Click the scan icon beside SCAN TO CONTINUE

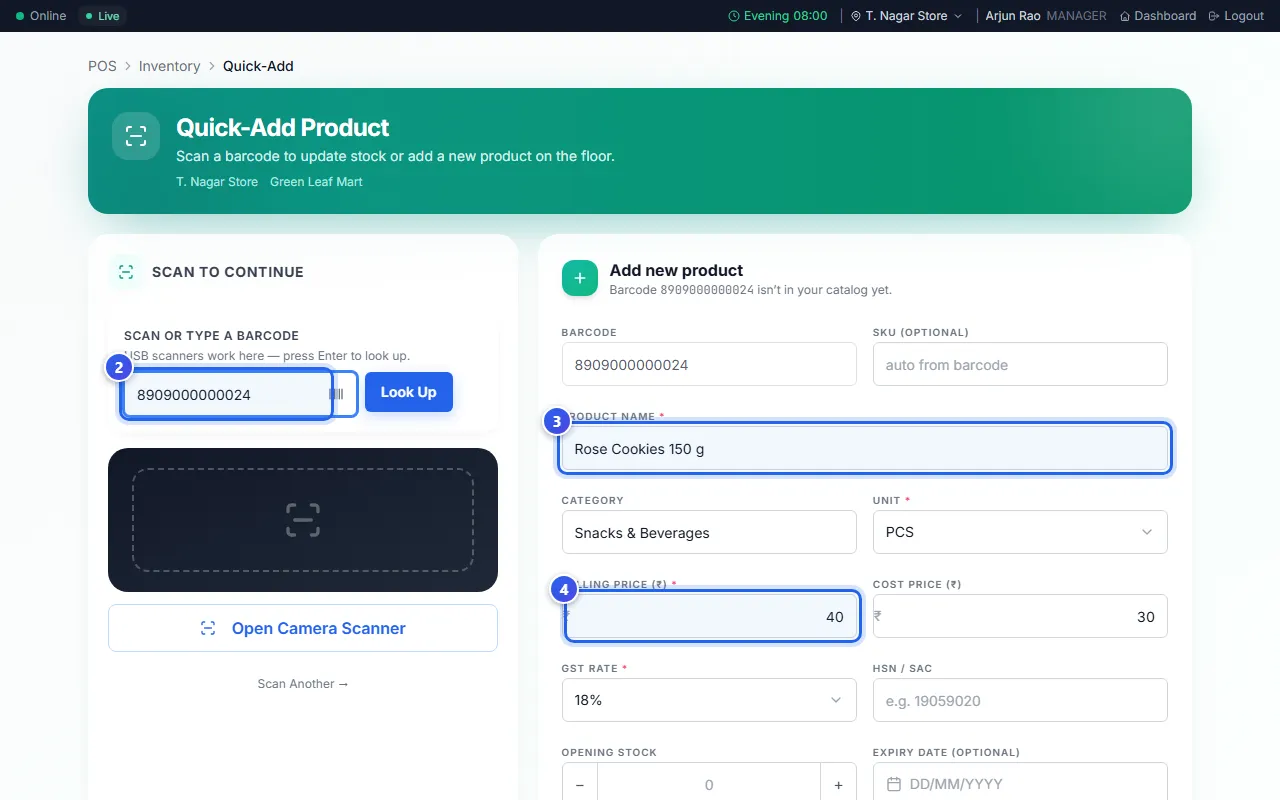[x=125, y=271]
